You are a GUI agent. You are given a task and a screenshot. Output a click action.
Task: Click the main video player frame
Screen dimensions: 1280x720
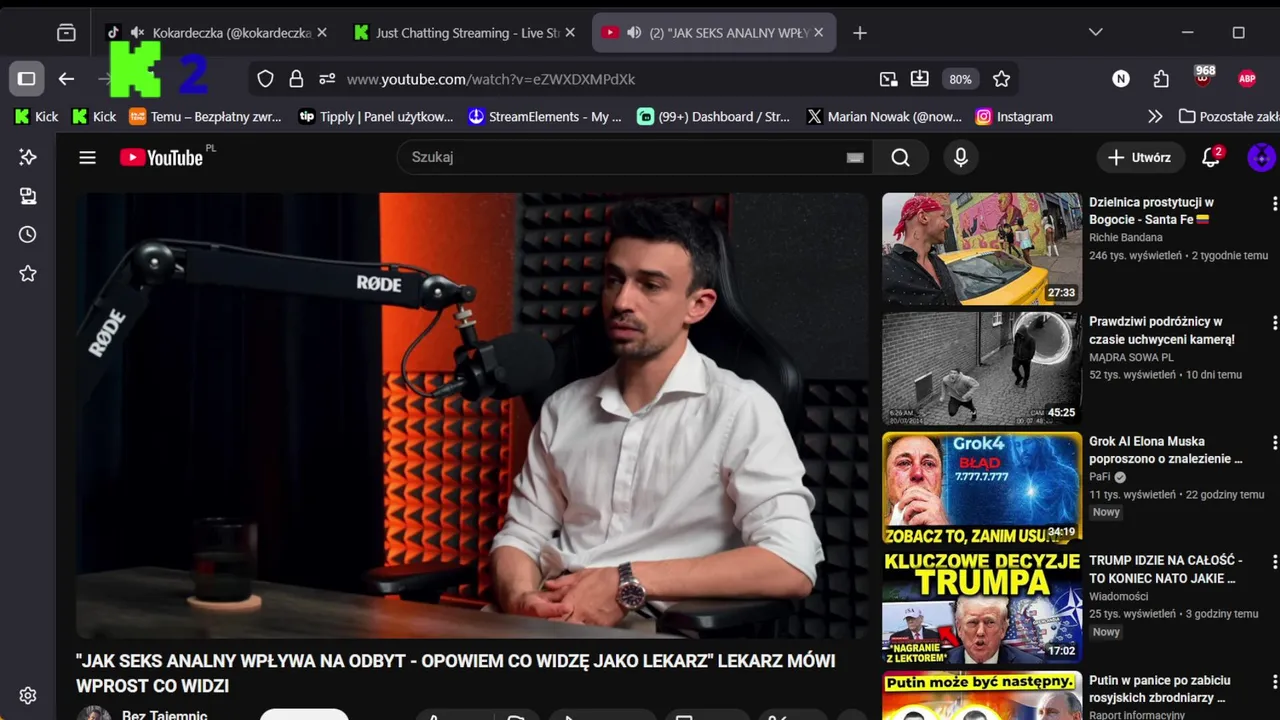(x=473, y=415)
